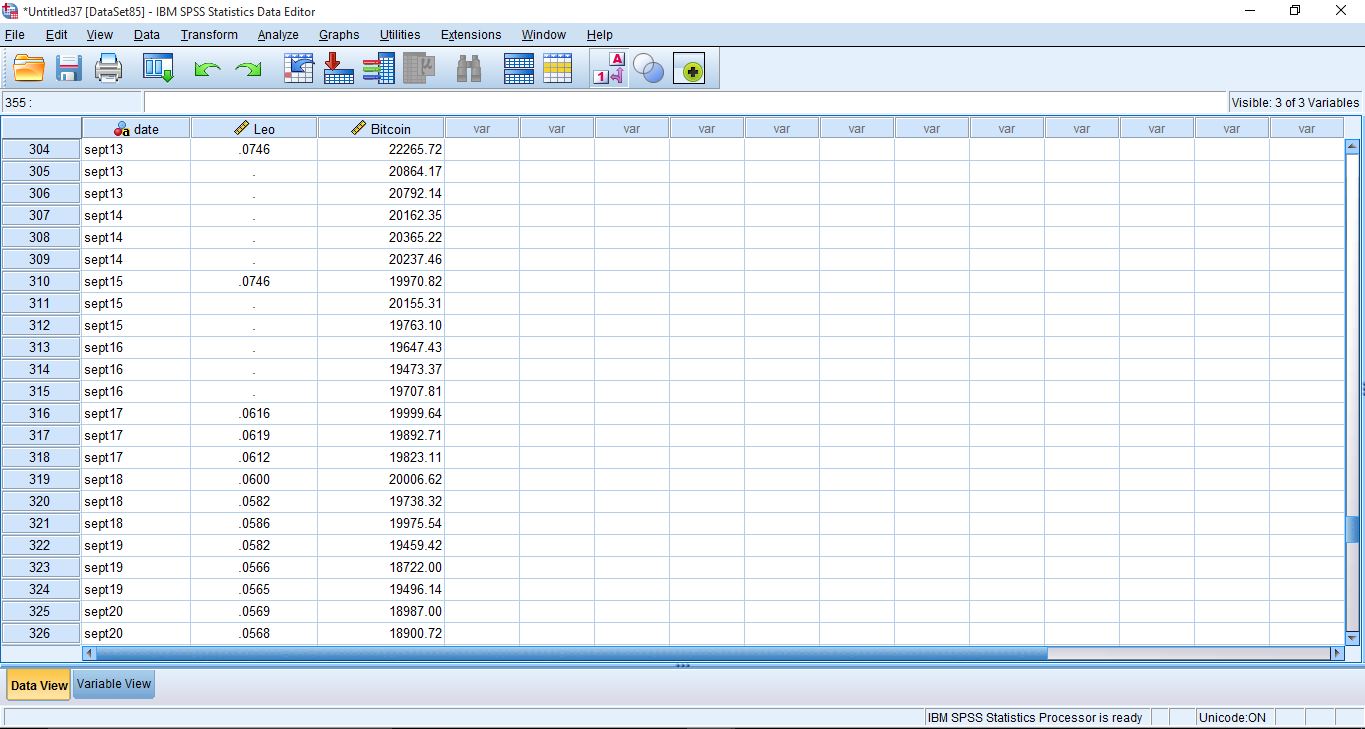Select the date column header
The height and width of the screenshot is (729, 1365).
[x=136, y=128]
